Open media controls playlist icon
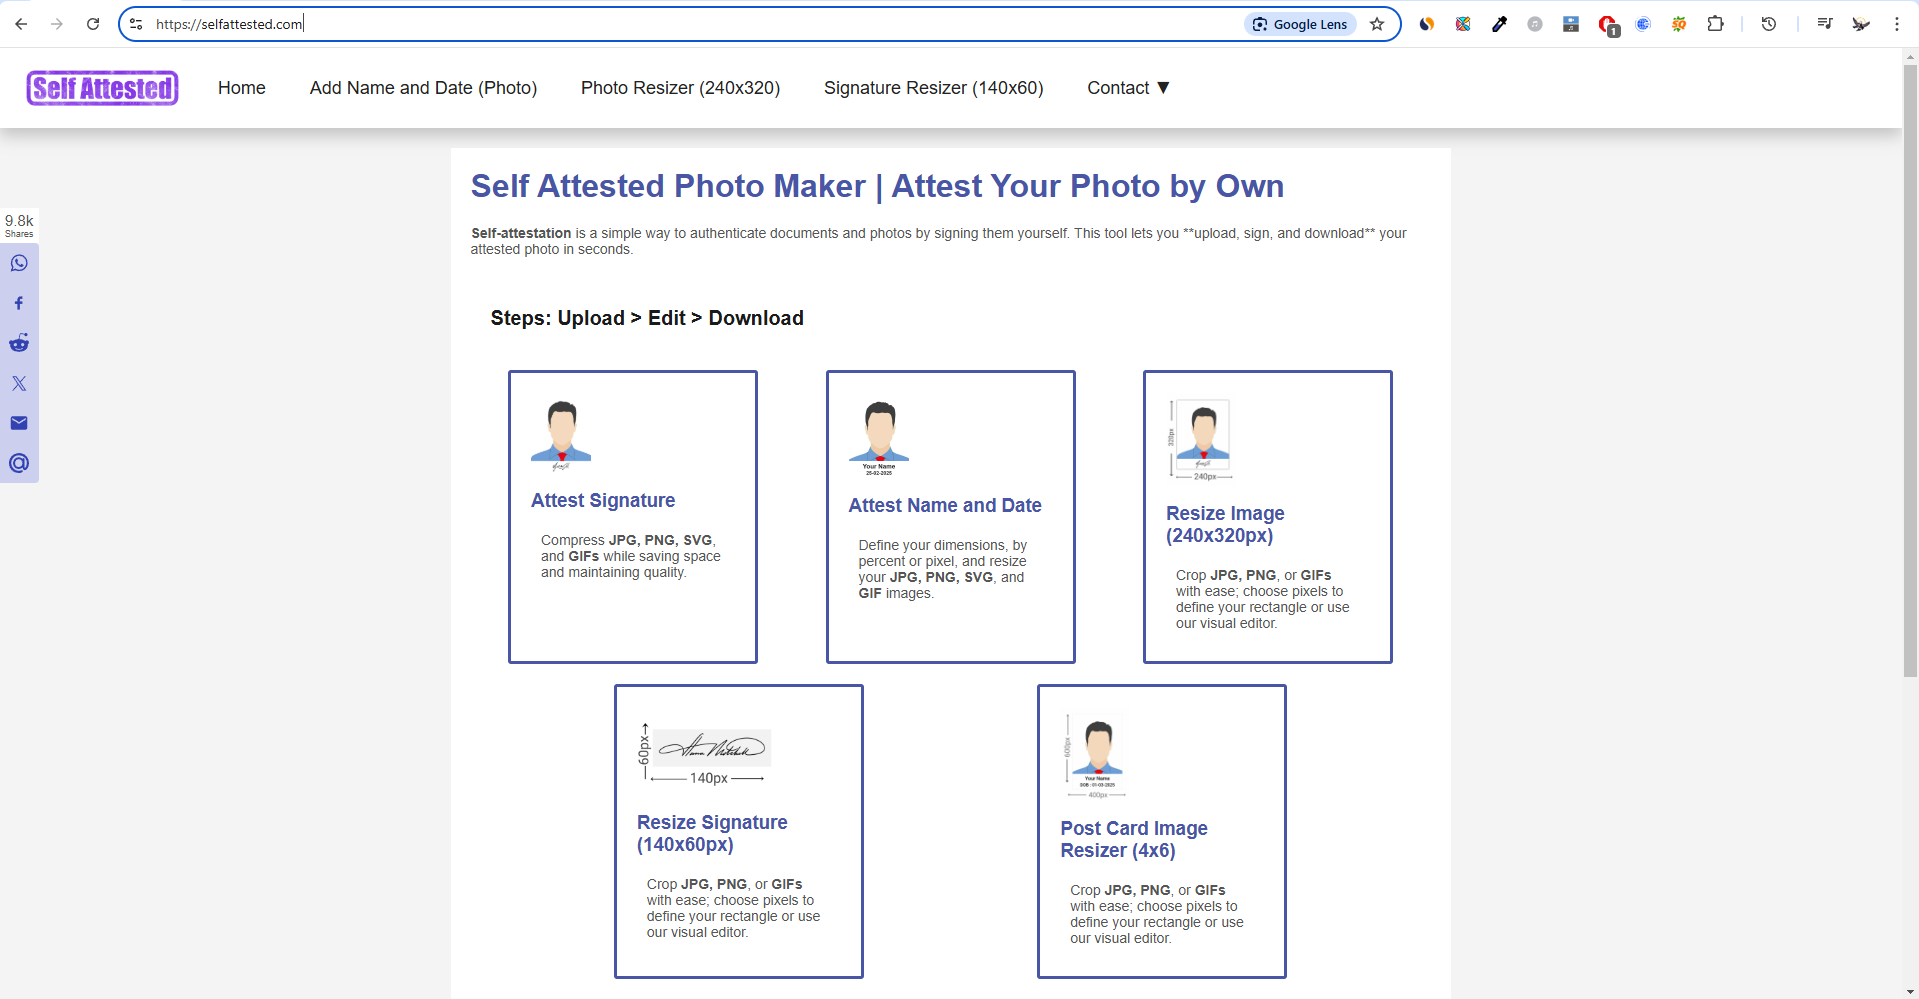This screenshot has height=999, width=1919. coord(1824,24)
